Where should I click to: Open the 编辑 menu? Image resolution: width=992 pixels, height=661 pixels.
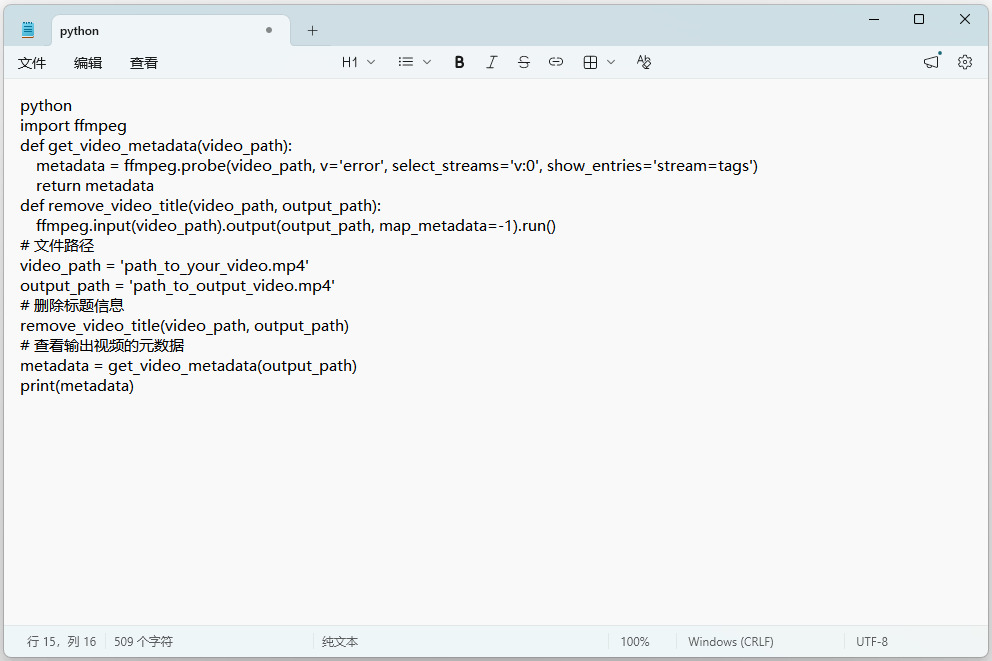(x=88, y=63)
